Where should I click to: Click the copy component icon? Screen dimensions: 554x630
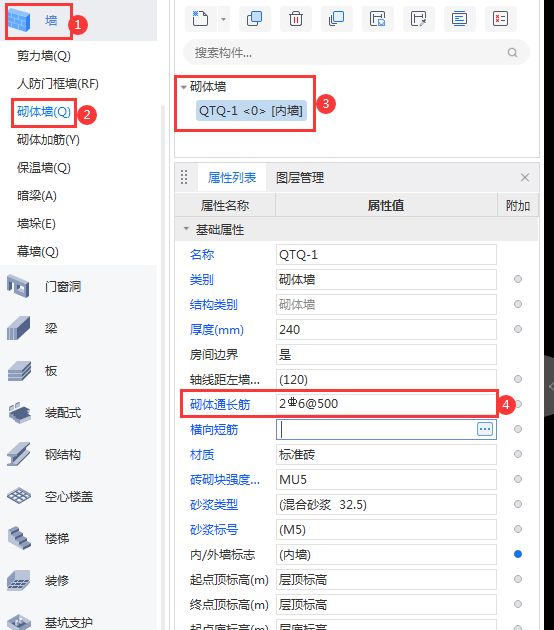pyautogui.click(x=254, y=18)
